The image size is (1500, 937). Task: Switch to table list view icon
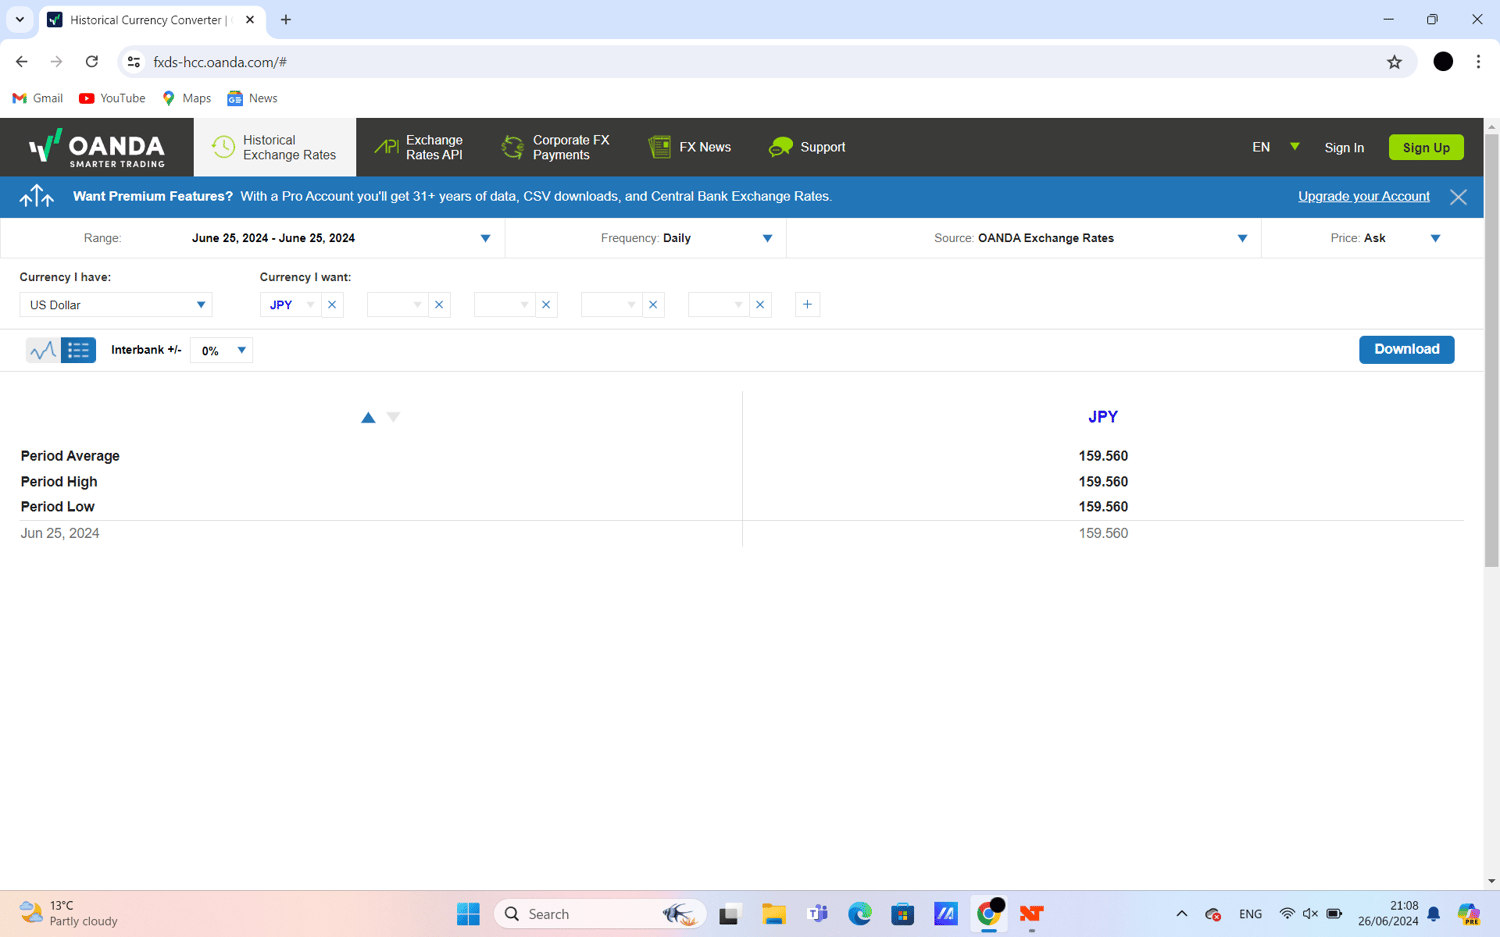pyautogui.click(x=78, y=350)
